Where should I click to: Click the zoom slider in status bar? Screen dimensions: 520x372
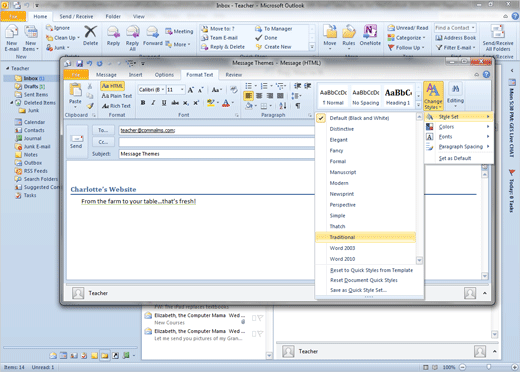tap(488, 367)
